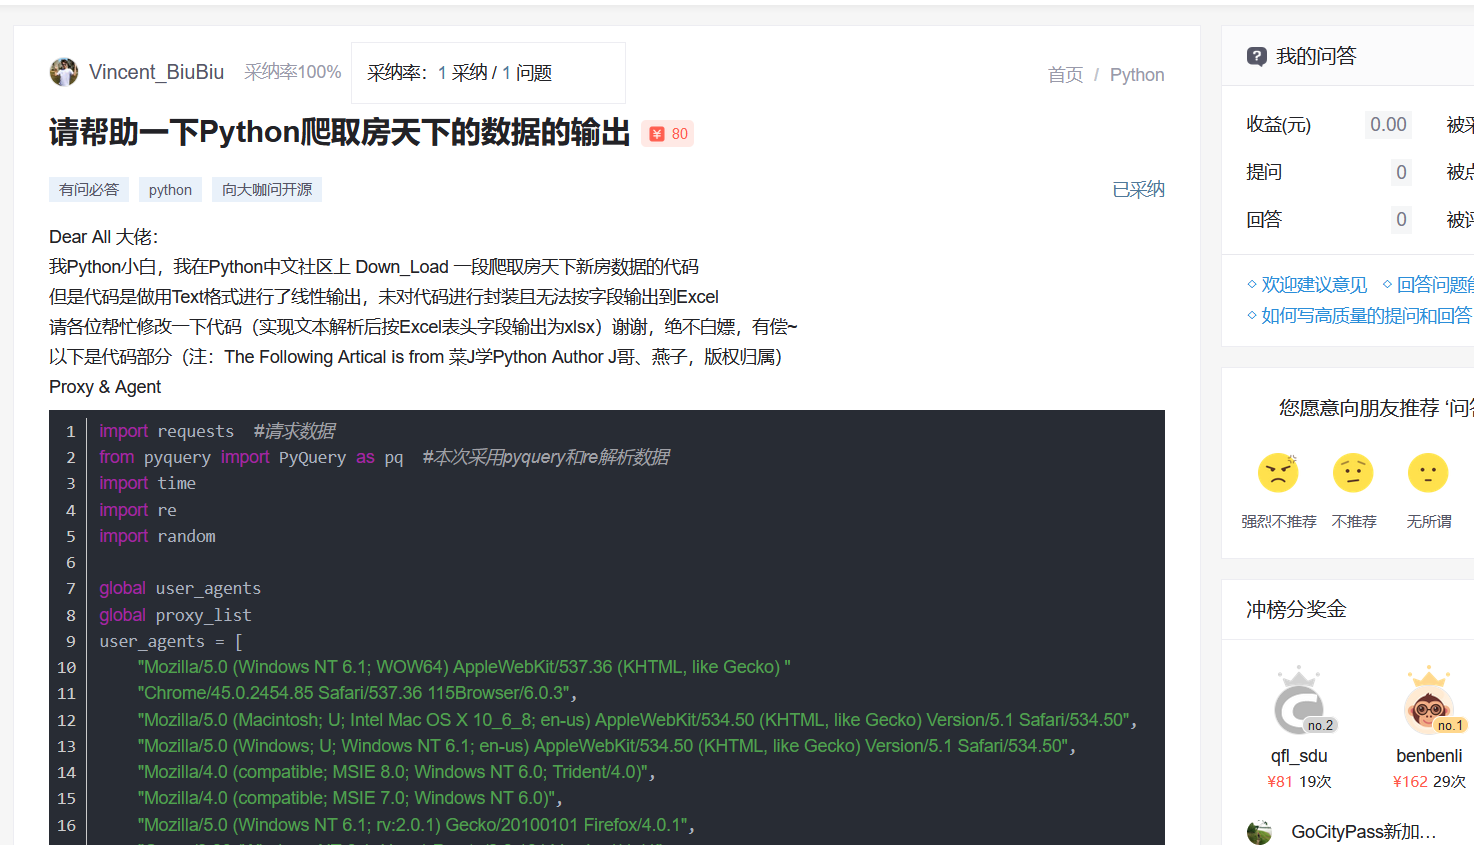The height and width of the screenshot is (845, 1474).
Task: Click the 采纳率: 1 采纳 / 1 问题 tooltip
Action: (x=488, y=73)
